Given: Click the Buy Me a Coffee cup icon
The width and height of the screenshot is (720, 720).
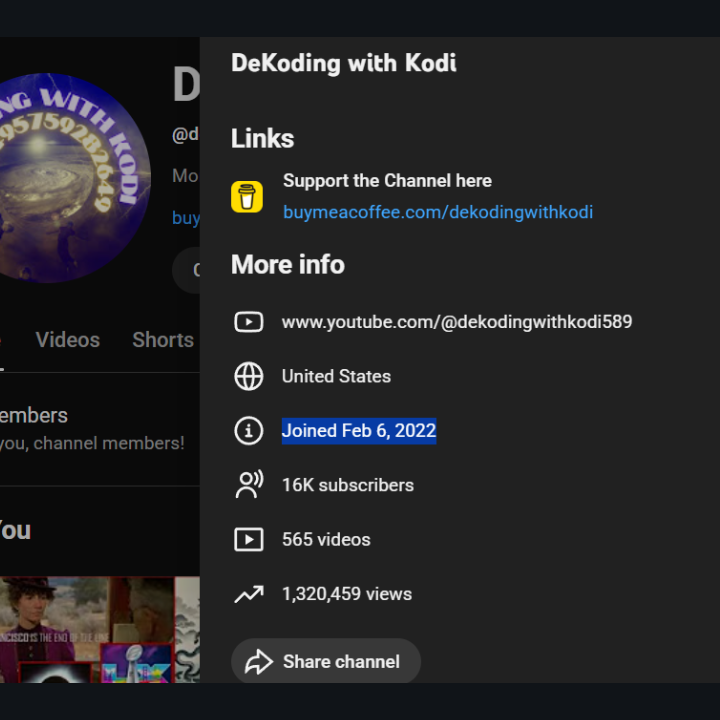Looking at the screenshot, I should click(247, 197).
